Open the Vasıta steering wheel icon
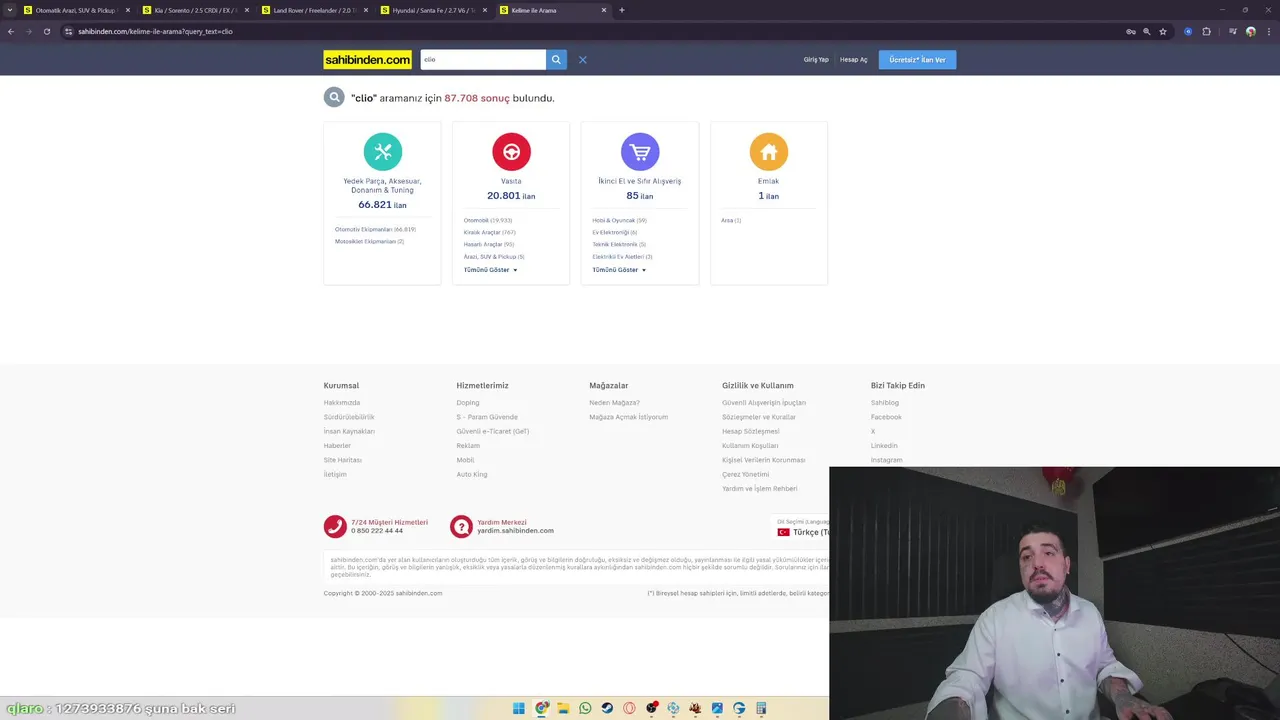 511,152
